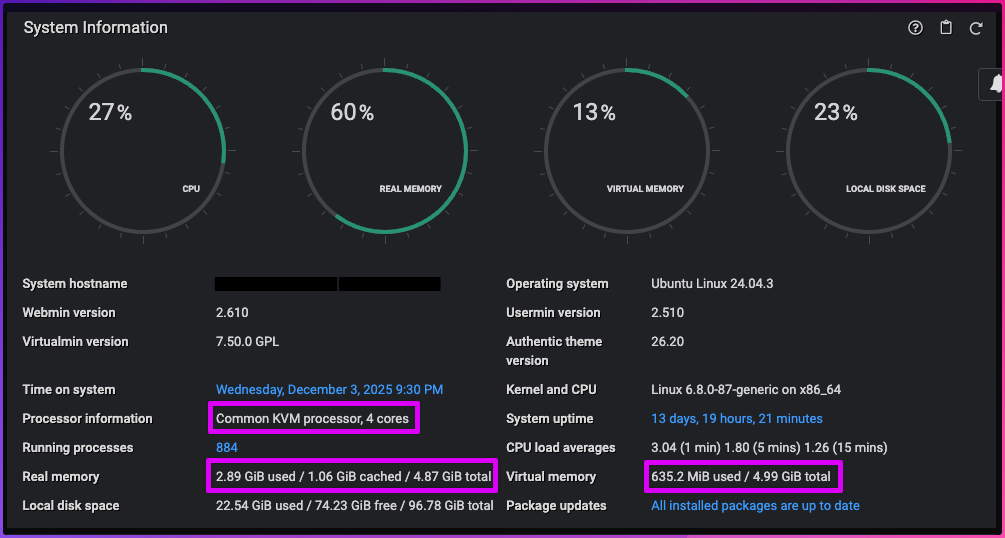Click the System Information panel title
The height and width of the screenshot is (538, 1005).
point(96,28)
